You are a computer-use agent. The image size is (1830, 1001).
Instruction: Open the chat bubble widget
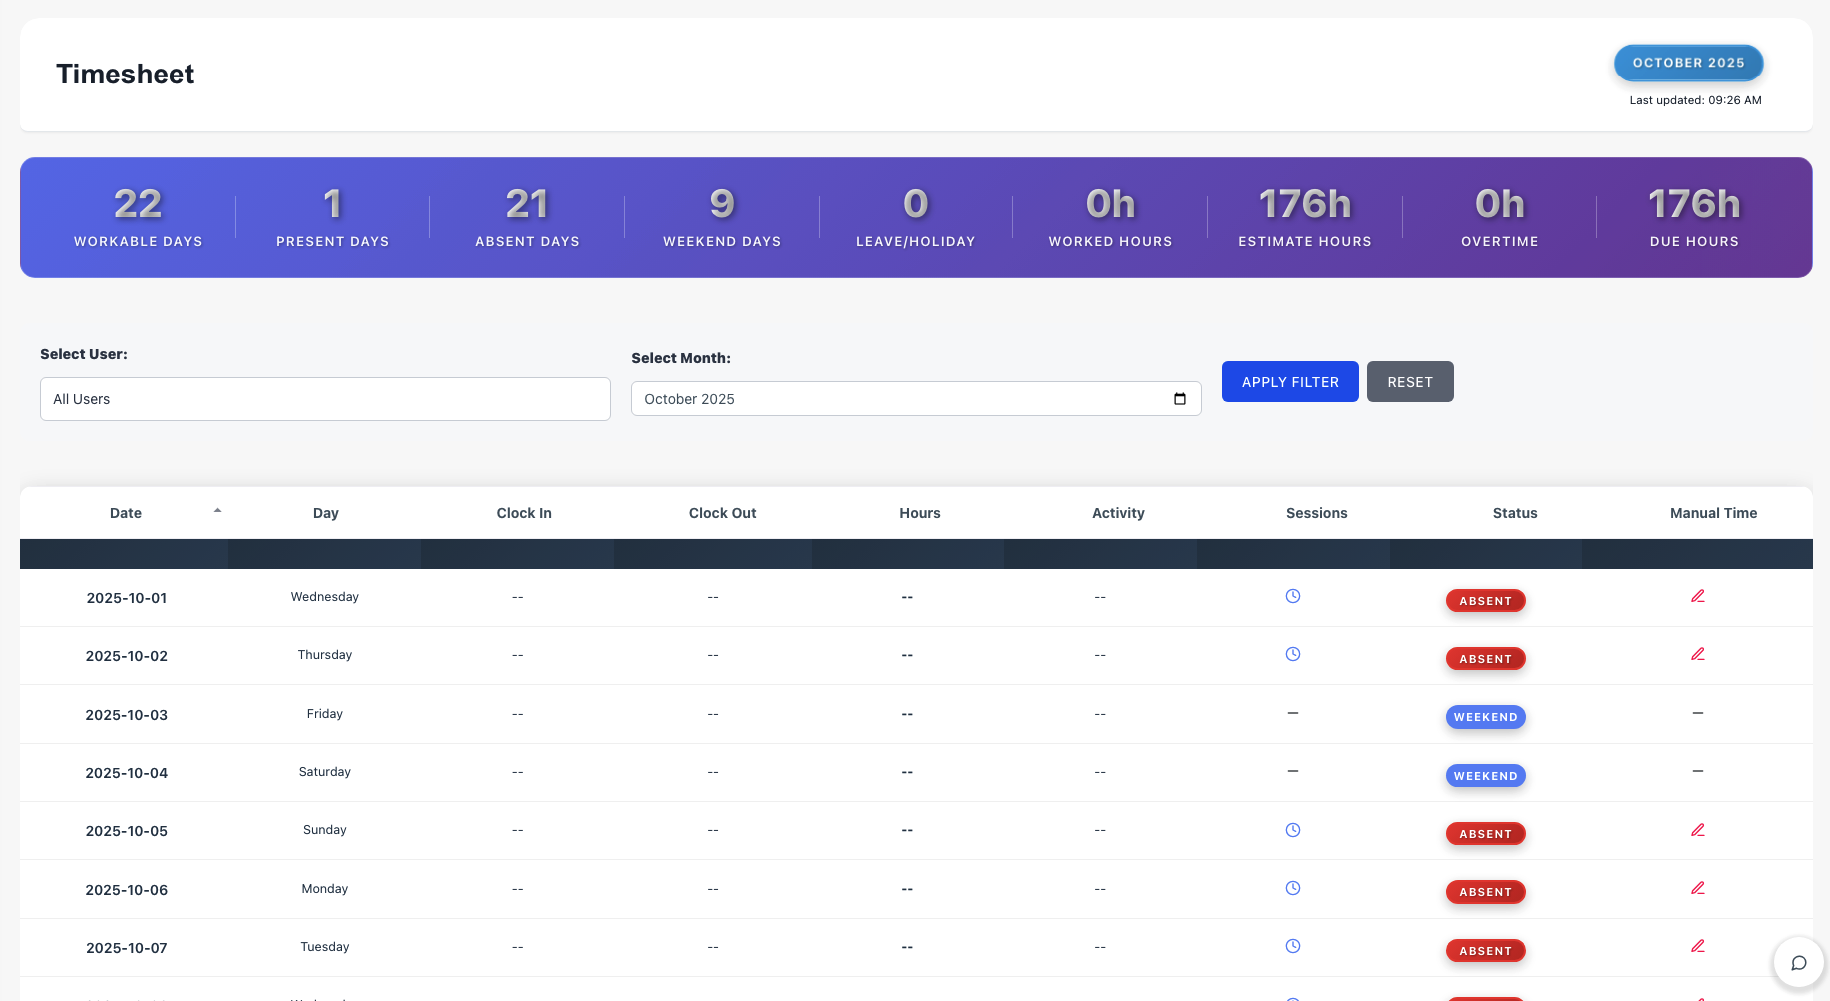click(x=1798, y=963)
